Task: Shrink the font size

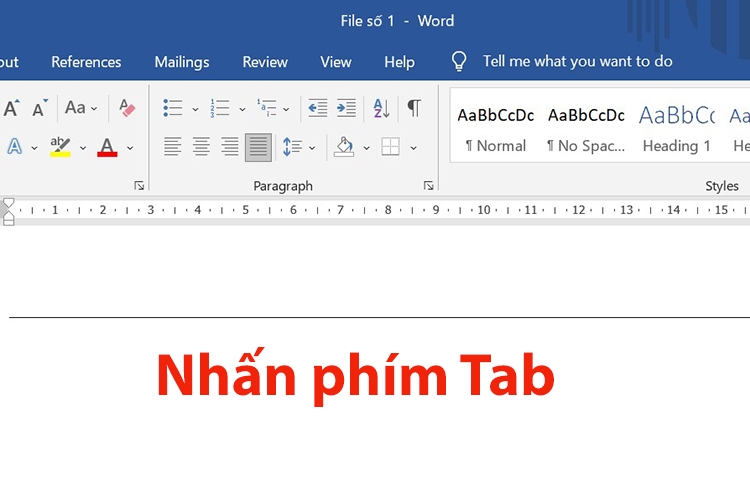Action: [x=40, y=108]
